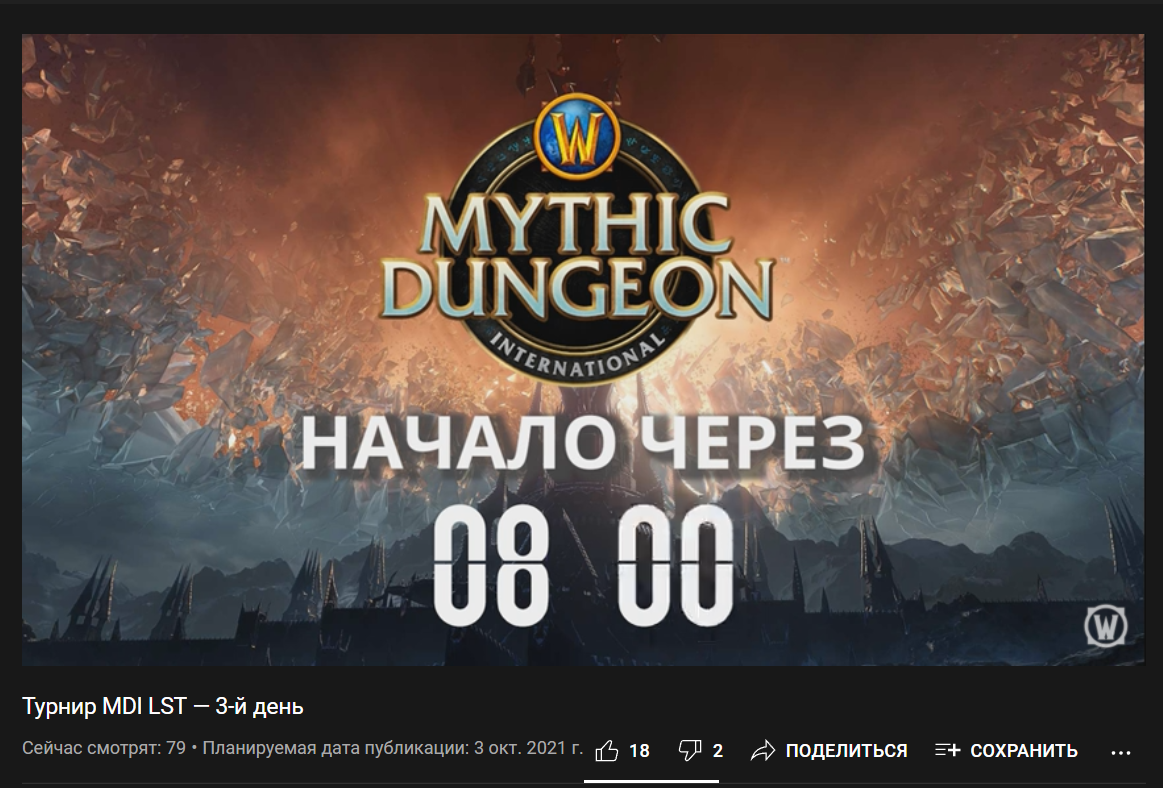Click the share arrow icon
This screenshot has height=788, width=1163.
(x=762, y=750)
